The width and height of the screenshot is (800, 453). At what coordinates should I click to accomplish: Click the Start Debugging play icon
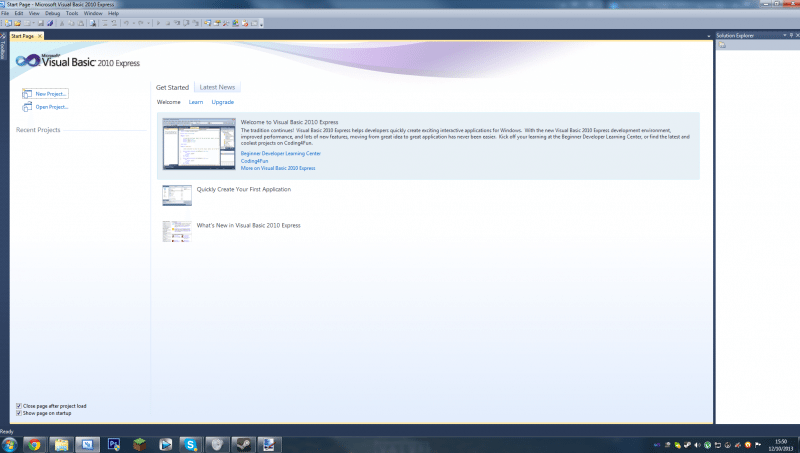(158, 23)
